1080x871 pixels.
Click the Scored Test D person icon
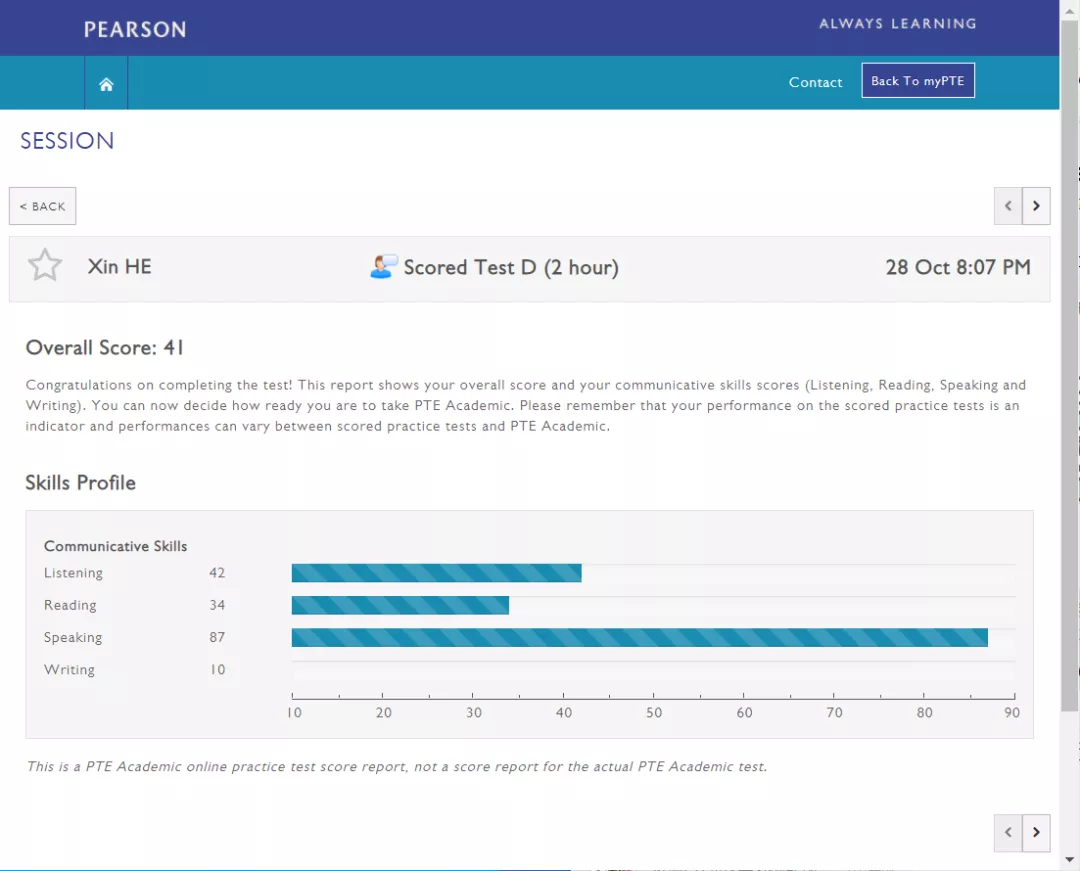(x=384, y=266)
